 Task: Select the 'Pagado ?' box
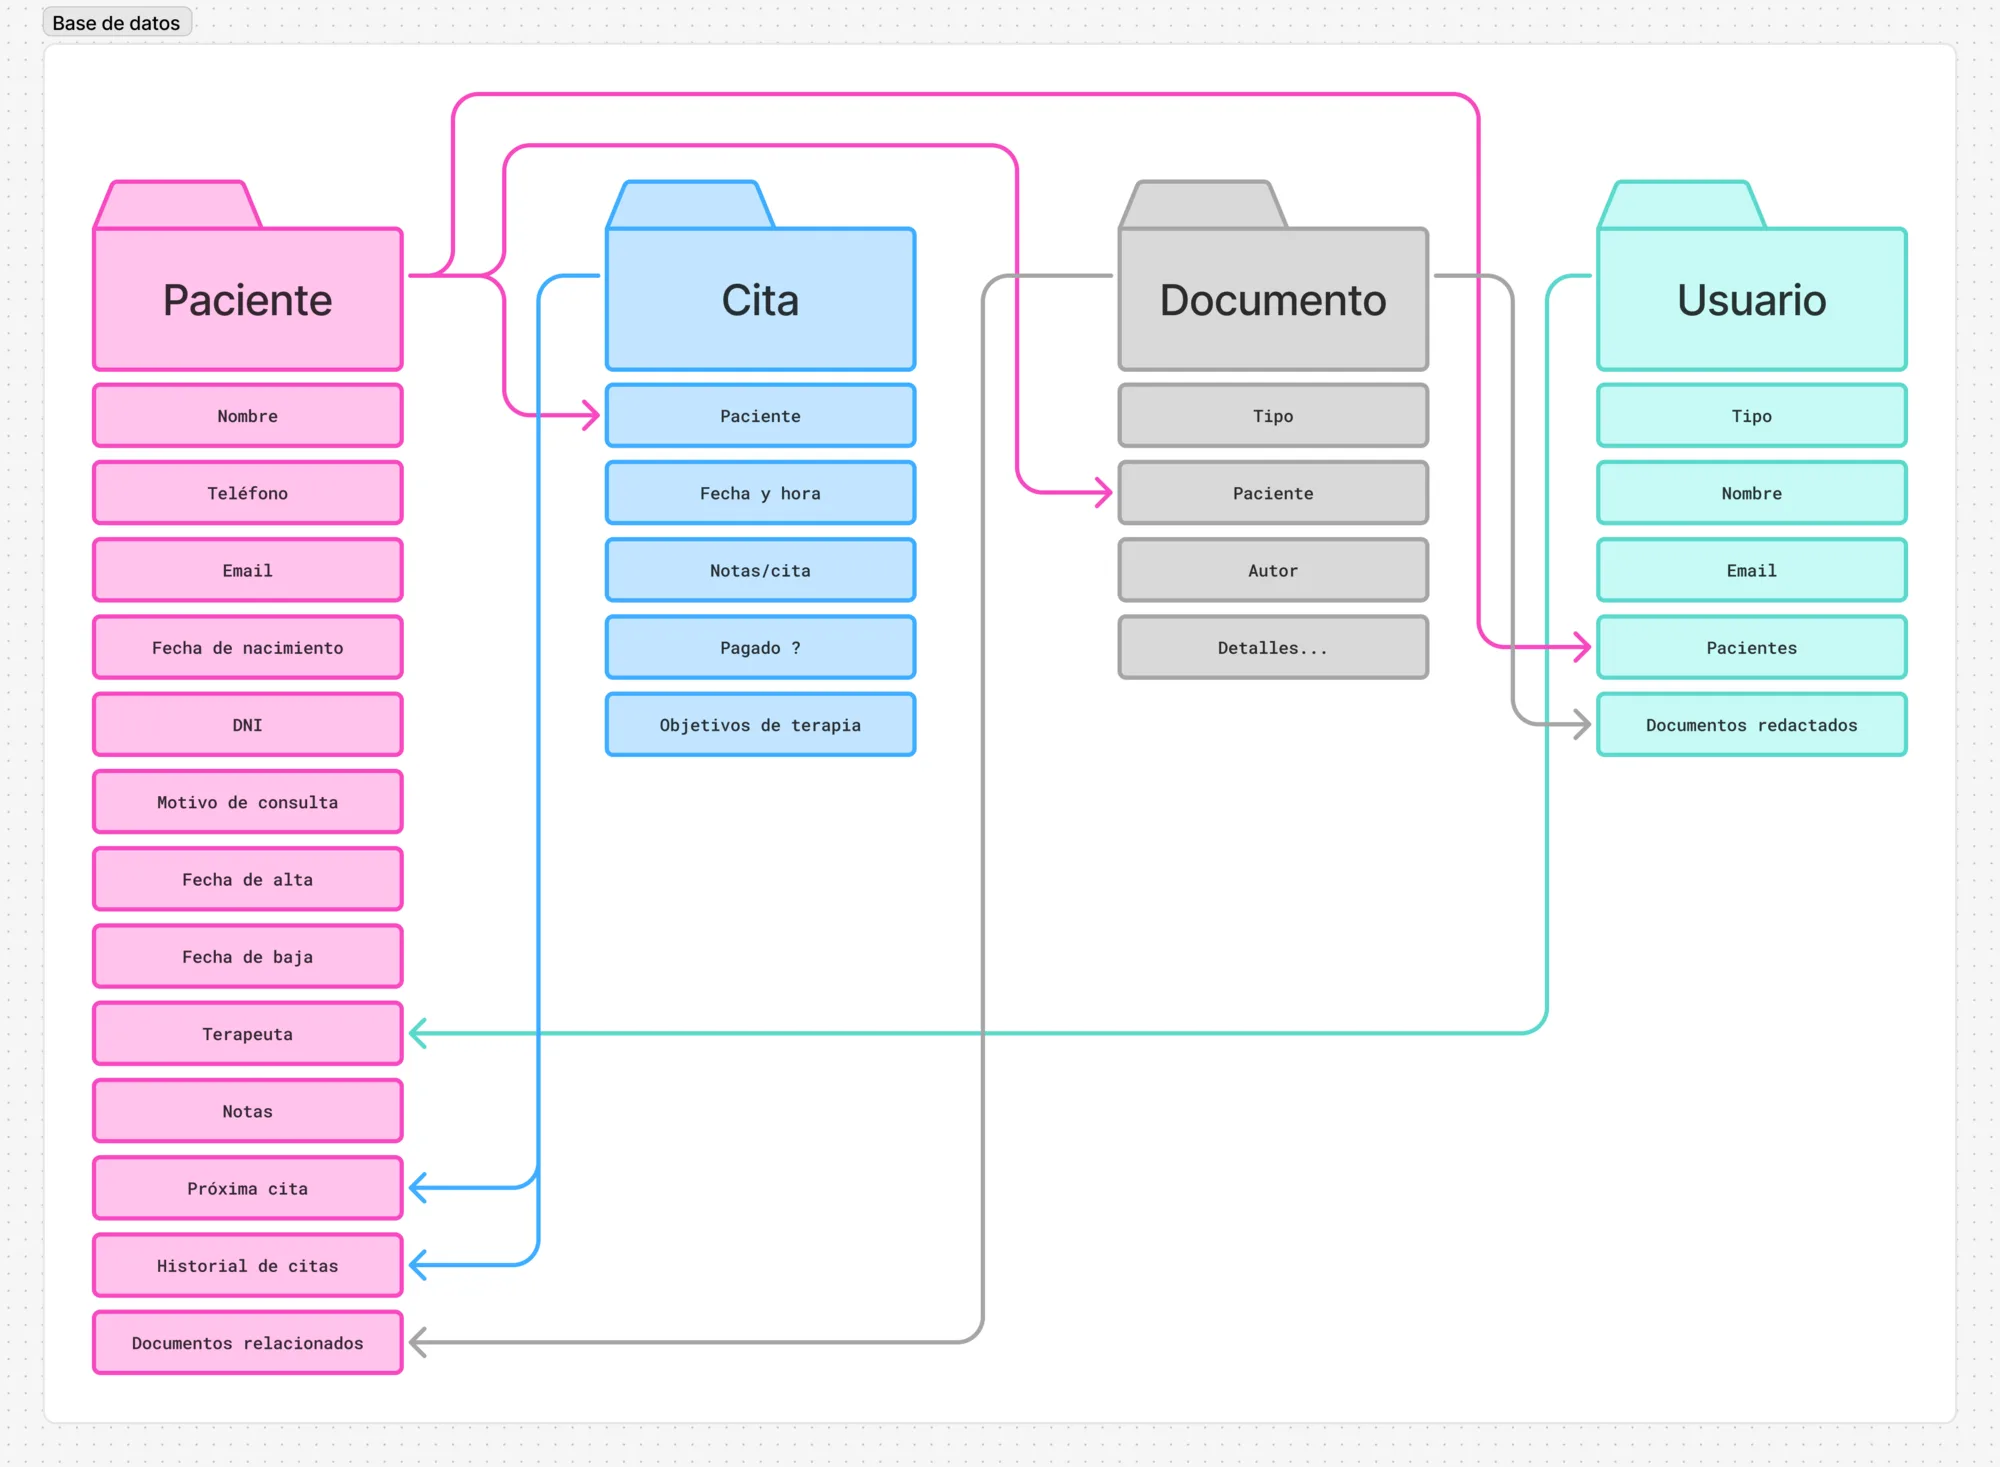(x=760, y=648)
